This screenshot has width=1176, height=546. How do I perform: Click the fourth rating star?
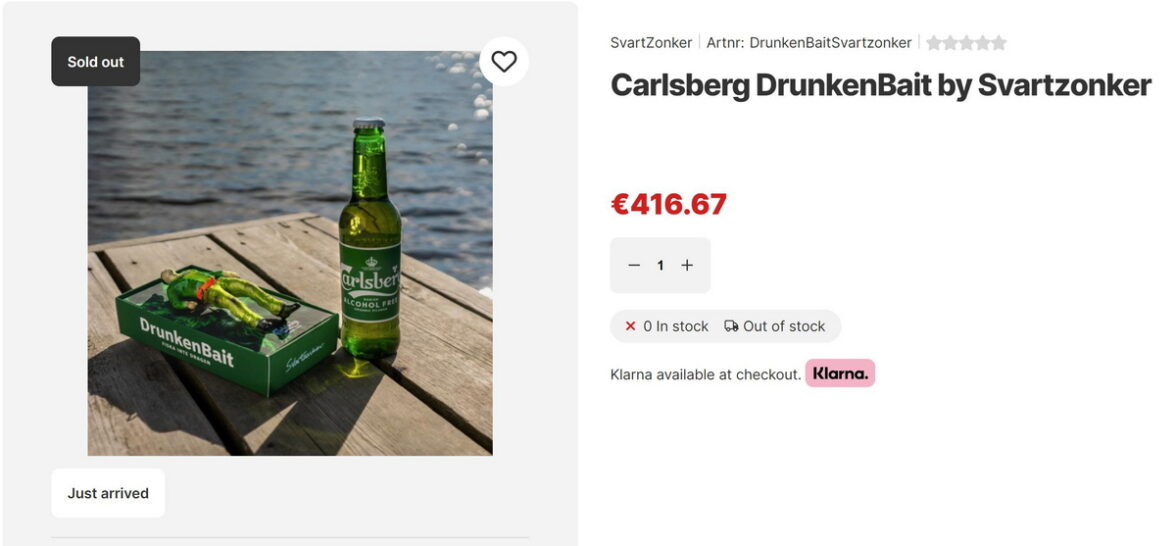982,43
